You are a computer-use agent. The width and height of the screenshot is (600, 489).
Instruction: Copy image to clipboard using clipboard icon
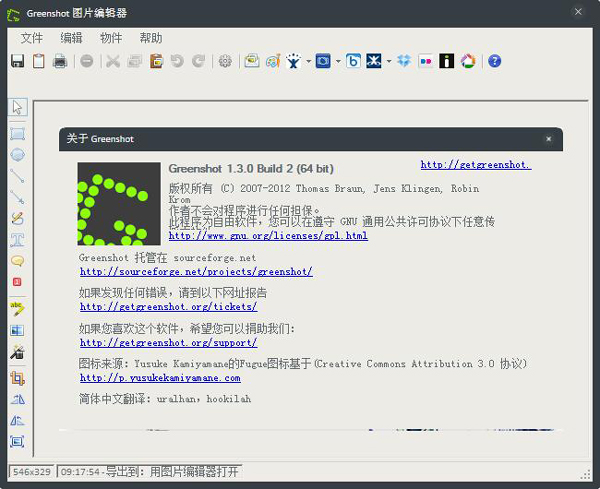click(x=39, y=61)
